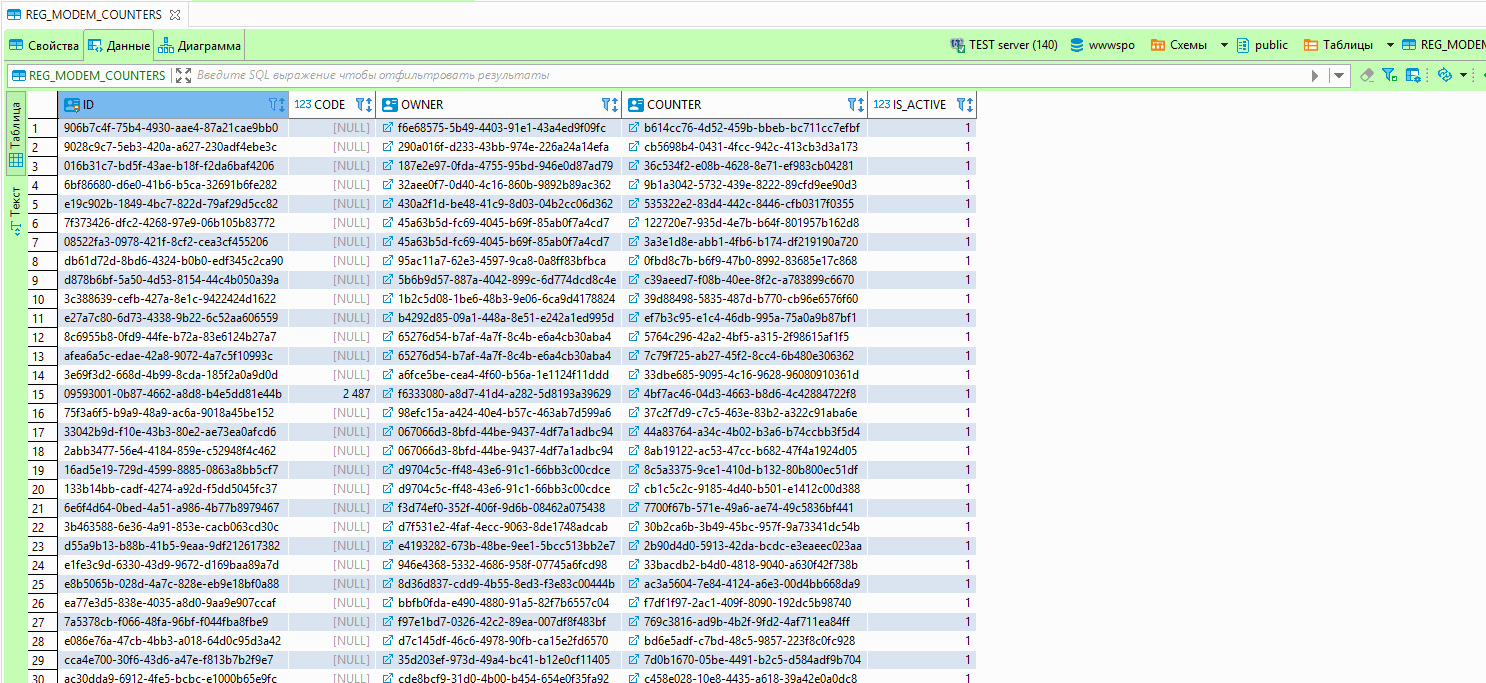
Task: Click the public schema breadcrumb
Action: (1262, 45)
